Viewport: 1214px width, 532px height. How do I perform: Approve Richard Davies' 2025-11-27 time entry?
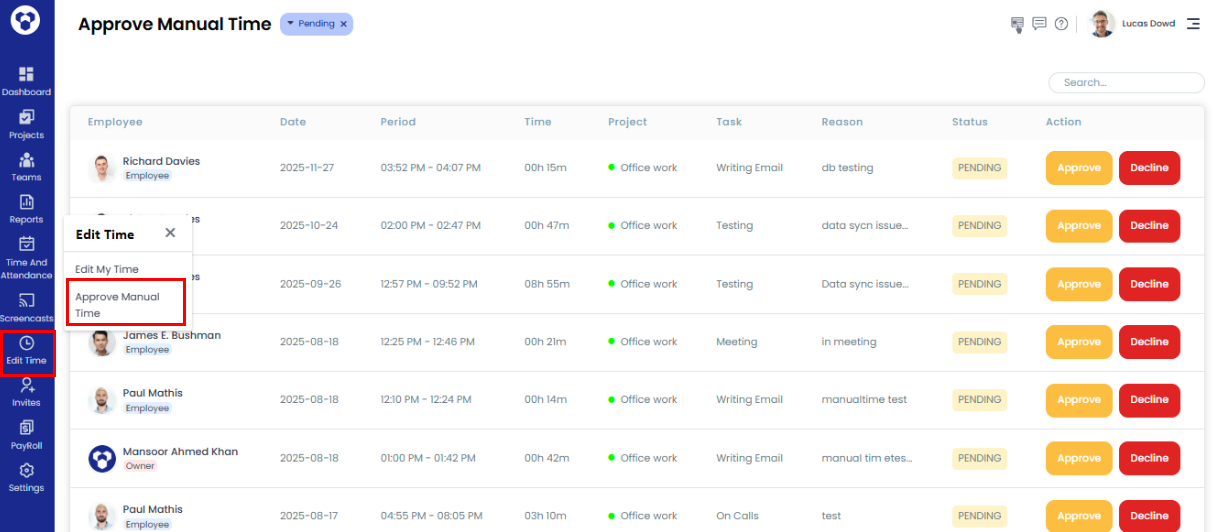point(1079,168)
